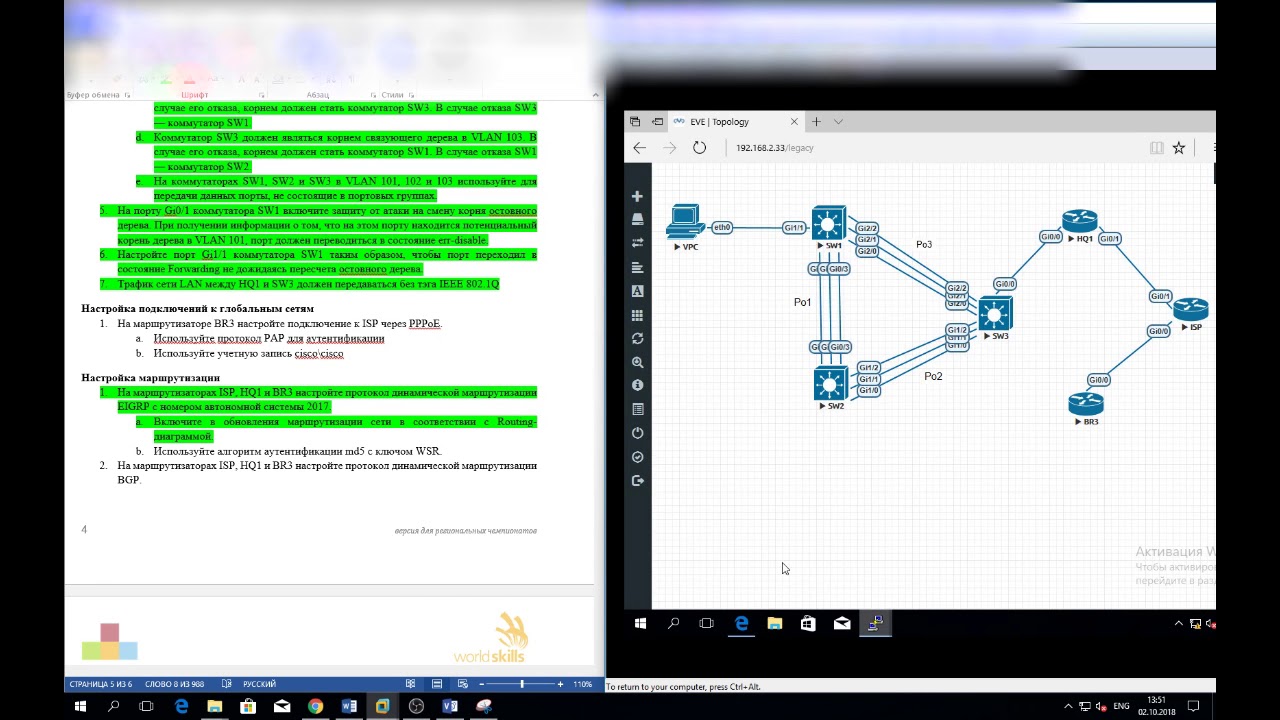Switch to Read Mode view in Word
Viewport: 1280px width, 720px height.
point(411,684)
